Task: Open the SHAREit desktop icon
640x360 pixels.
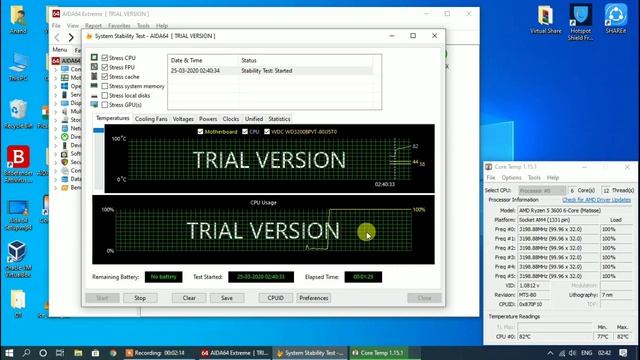Action: (x=616, y=19)
